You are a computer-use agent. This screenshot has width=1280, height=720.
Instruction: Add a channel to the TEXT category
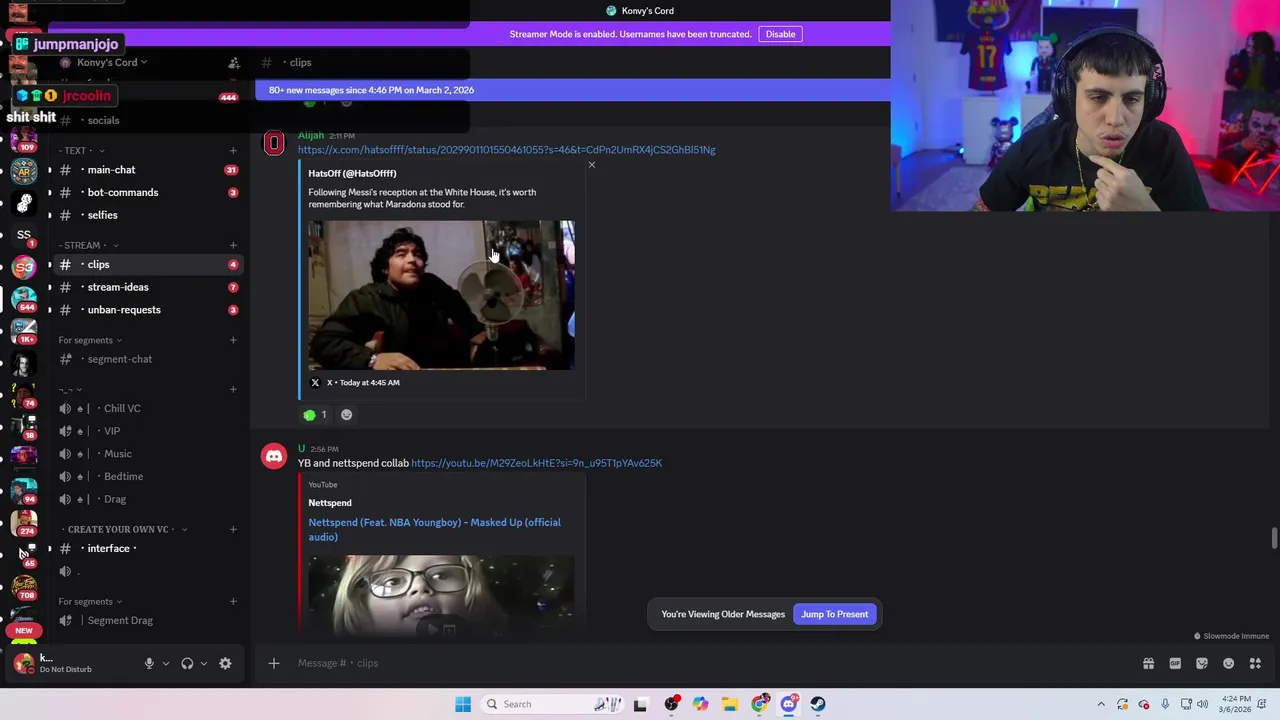click(233, 151)
